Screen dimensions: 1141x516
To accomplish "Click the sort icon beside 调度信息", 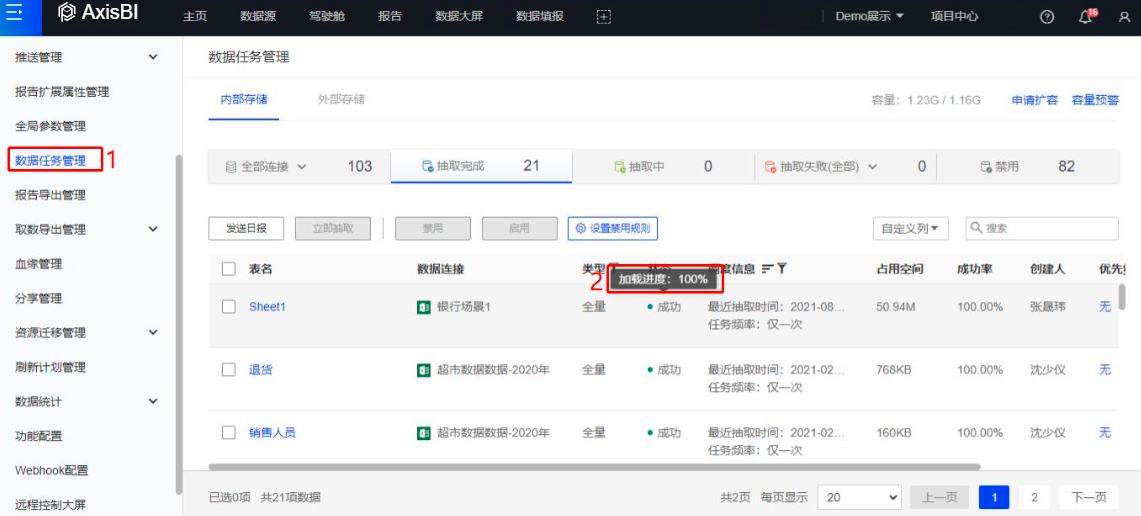I will [x=767, y=269].
